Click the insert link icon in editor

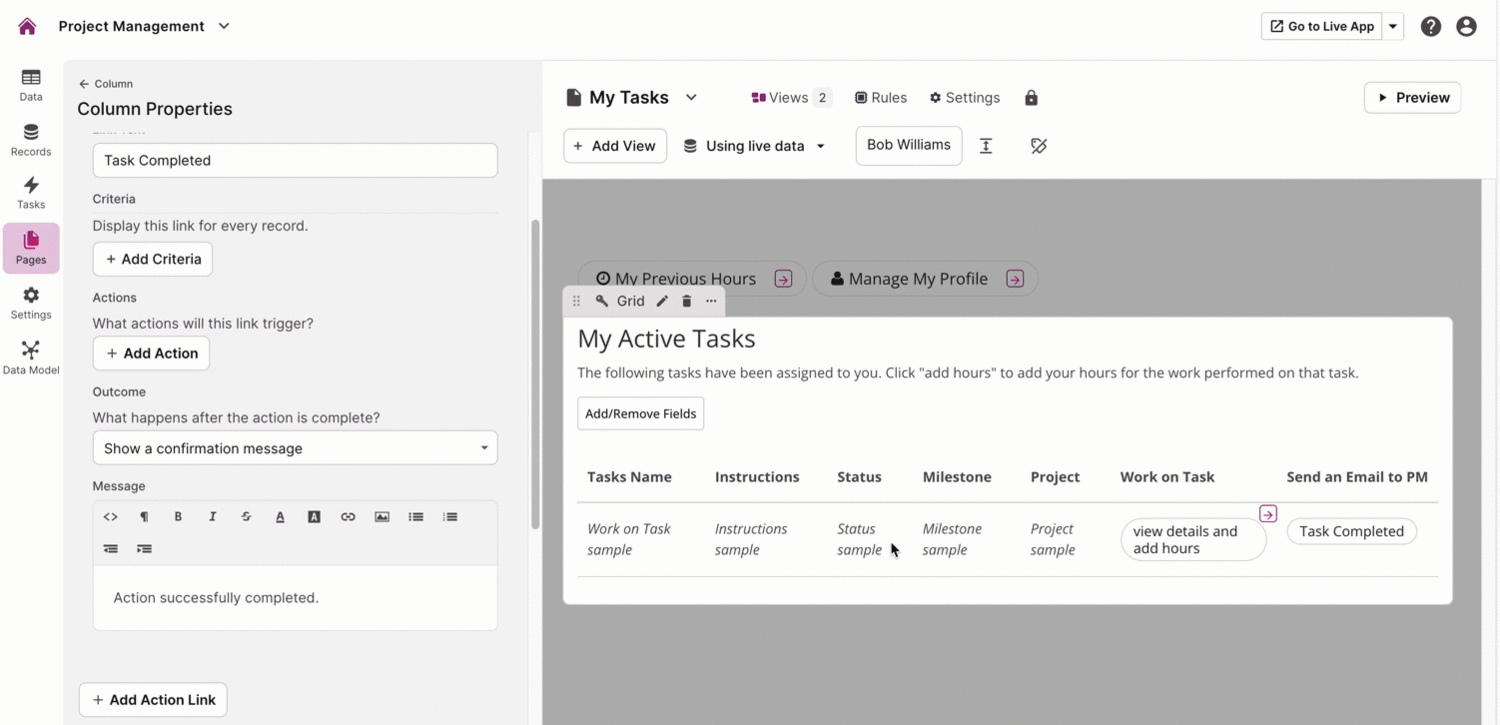coord(348,517)
